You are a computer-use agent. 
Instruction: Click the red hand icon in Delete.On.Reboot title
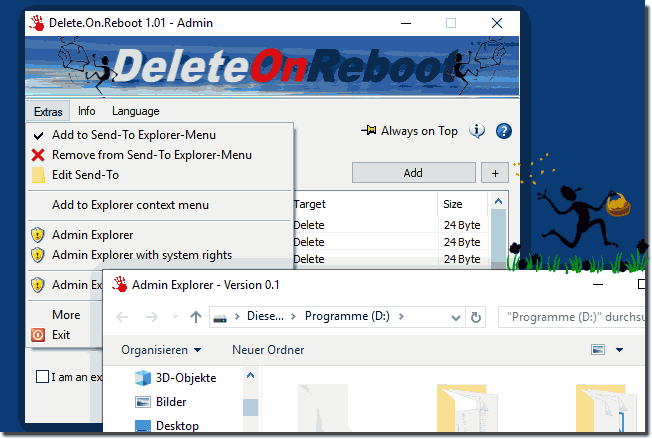pyautogui.click(x=37, y=23)
